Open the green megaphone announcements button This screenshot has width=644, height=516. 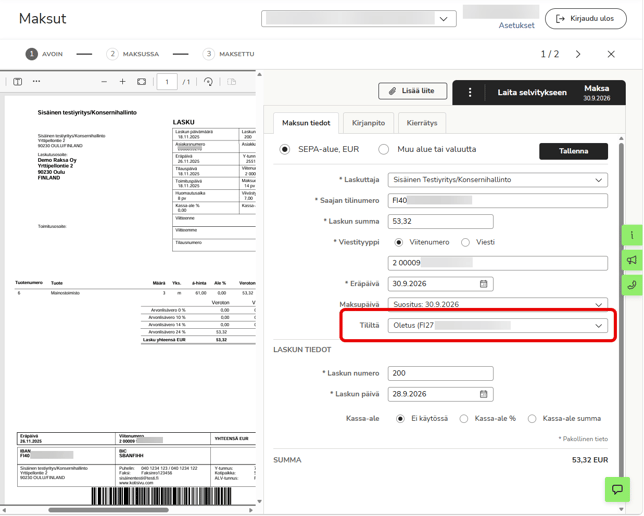(632, 260)
